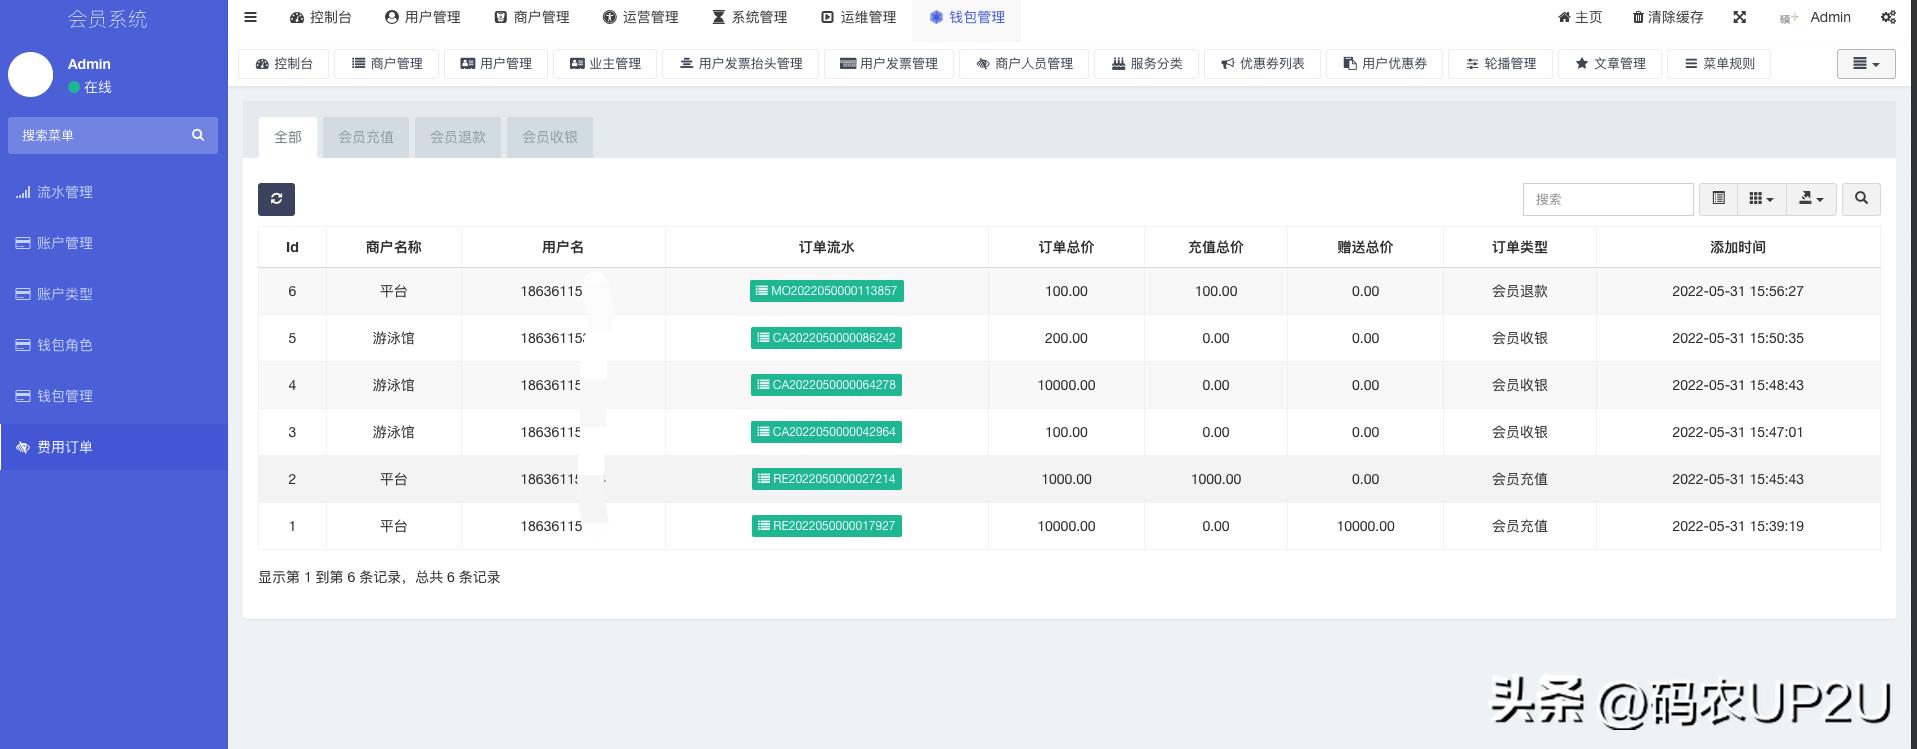
Task: Switch to 用户发票管理 page tab
Action: coord(889,63)
